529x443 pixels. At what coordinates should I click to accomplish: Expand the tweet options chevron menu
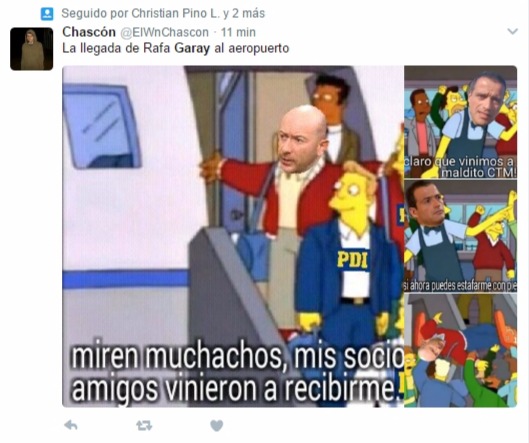(512, 32)
